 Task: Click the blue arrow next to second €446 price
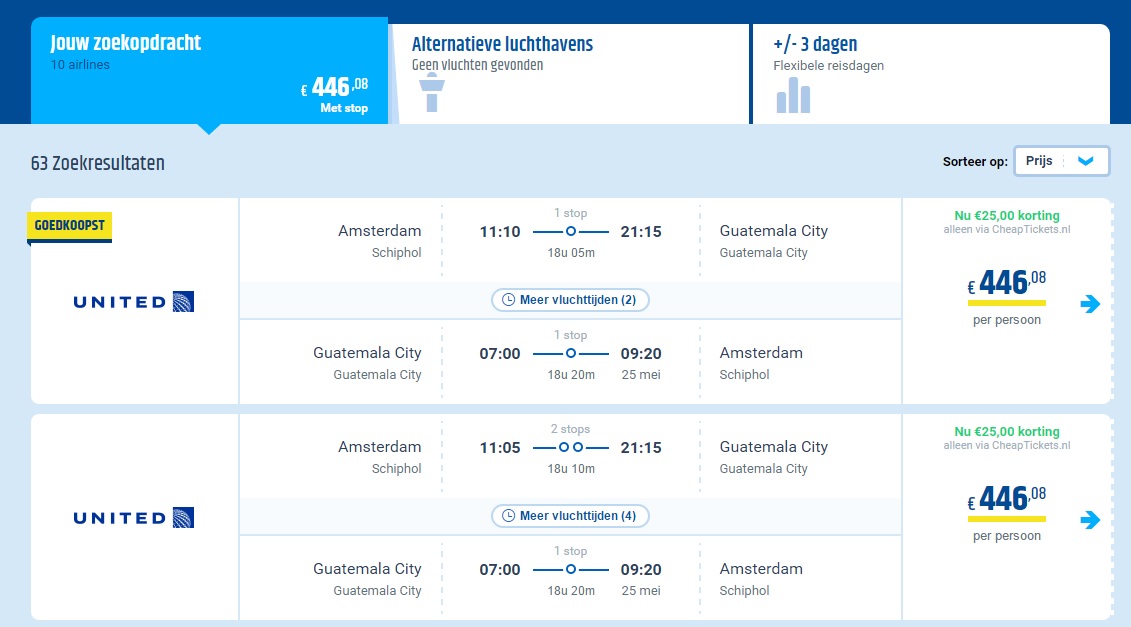point(1090,519)
